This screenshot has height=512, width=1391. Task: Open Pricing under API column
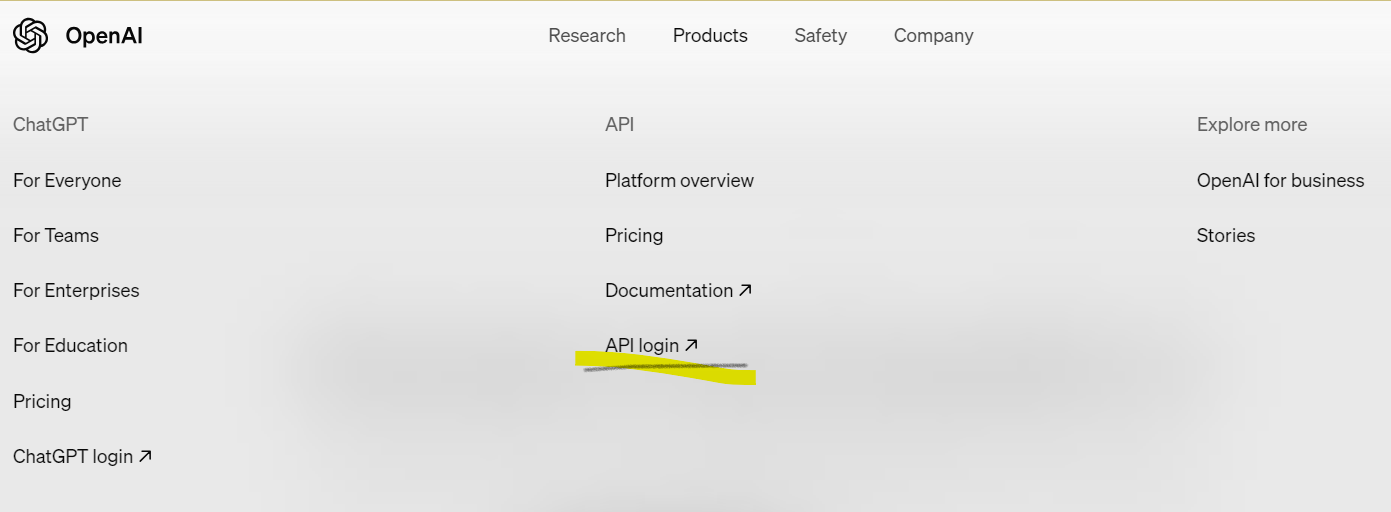pos(634,236)
